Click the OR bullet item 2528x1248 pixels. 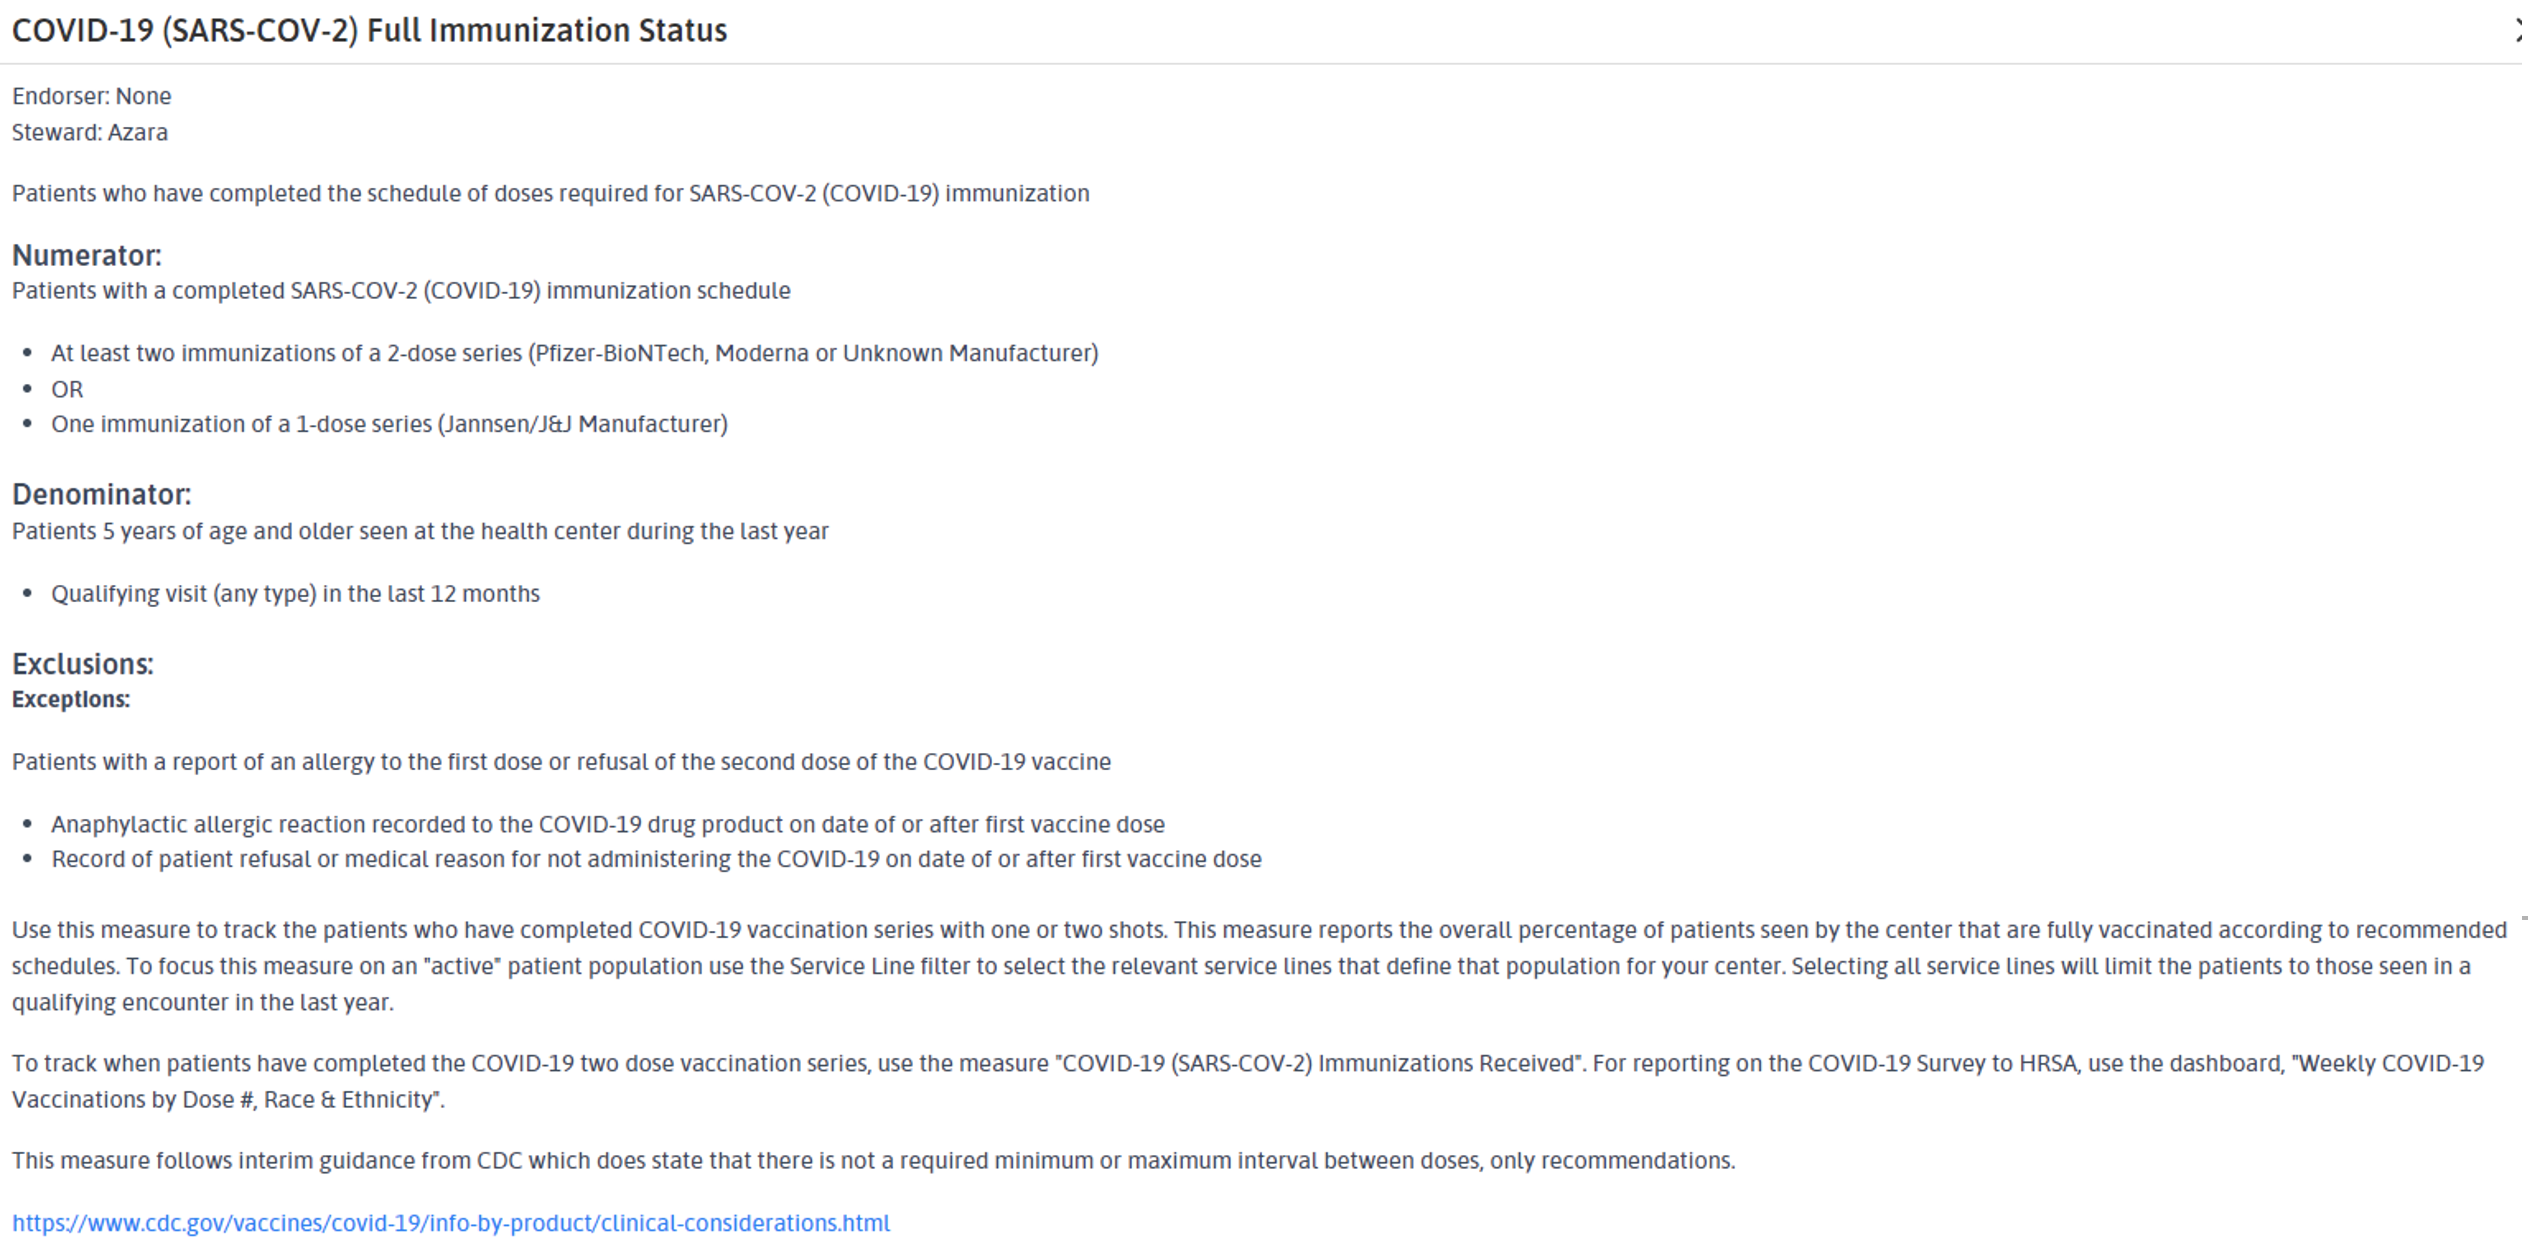67,389
